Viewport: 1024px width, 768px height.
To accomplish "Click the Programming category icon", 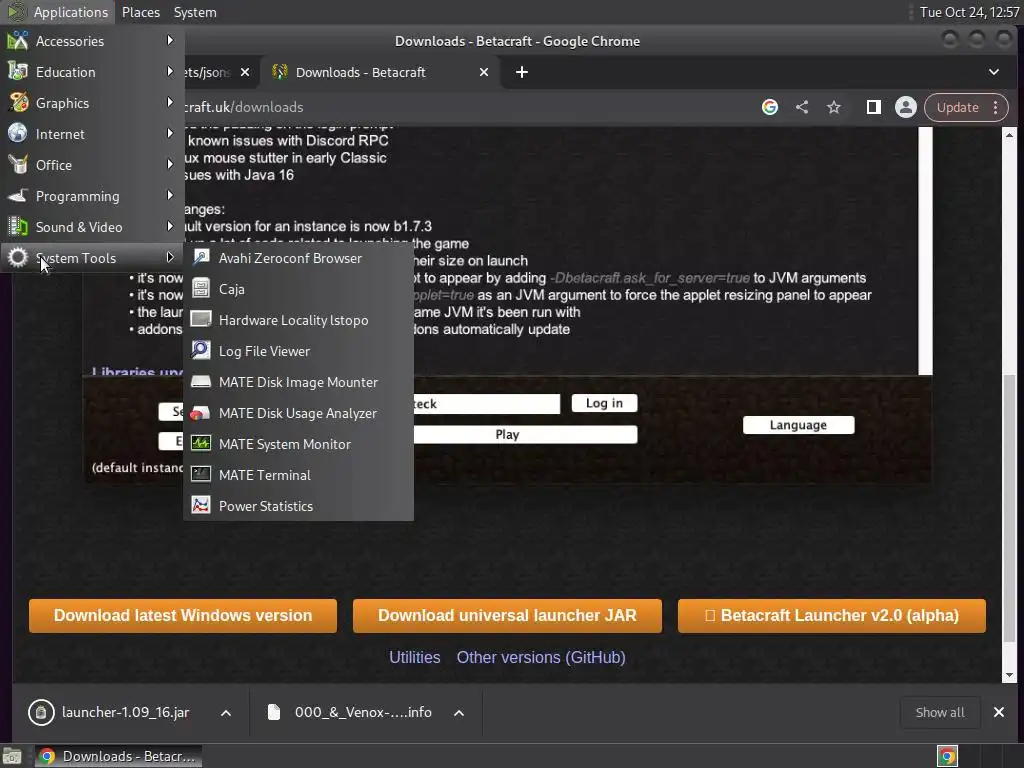I will 18,196.
